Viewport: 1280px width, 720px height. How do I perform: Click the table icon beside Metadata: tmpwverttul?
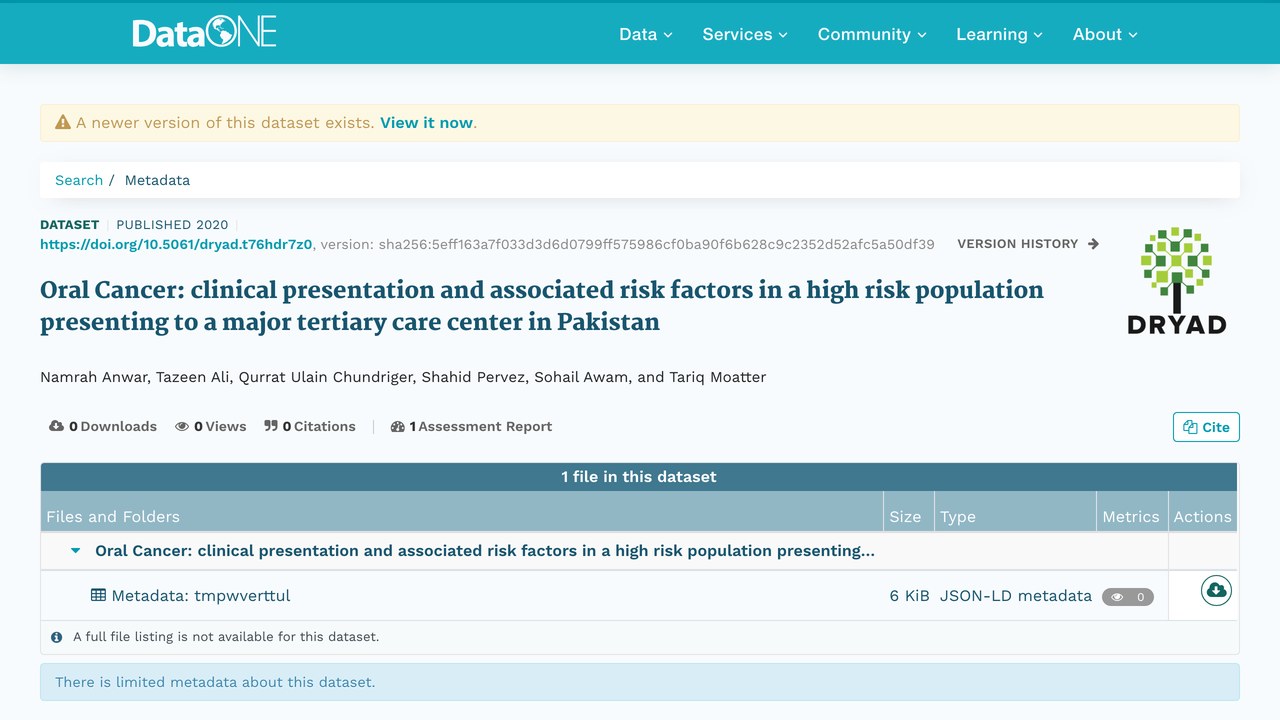pyautogui.click(x=98, y=595)
